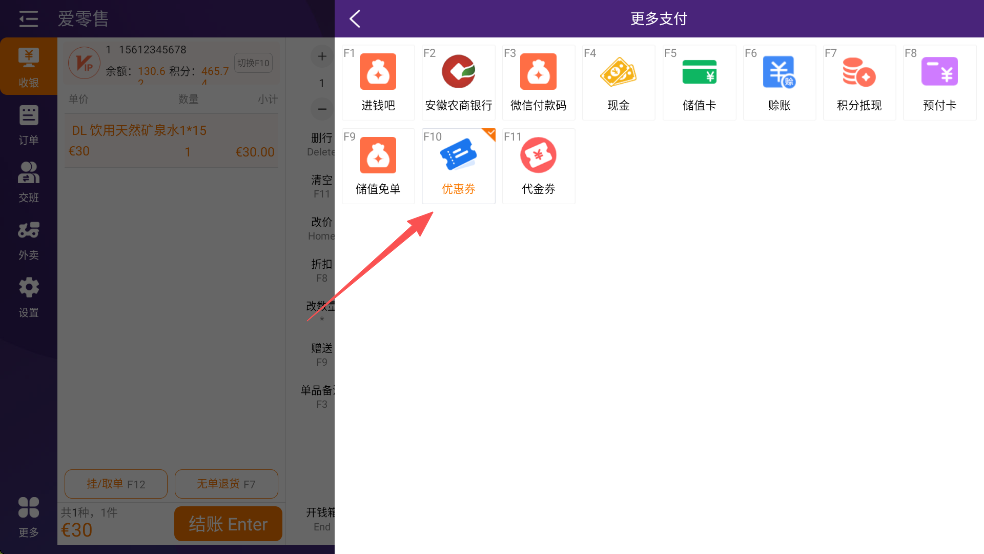The width and height of the screenshot is (984, 554).
Task: Choose 赊账 credit payment option
Action: pyautogui.click(x=779, y=81)
